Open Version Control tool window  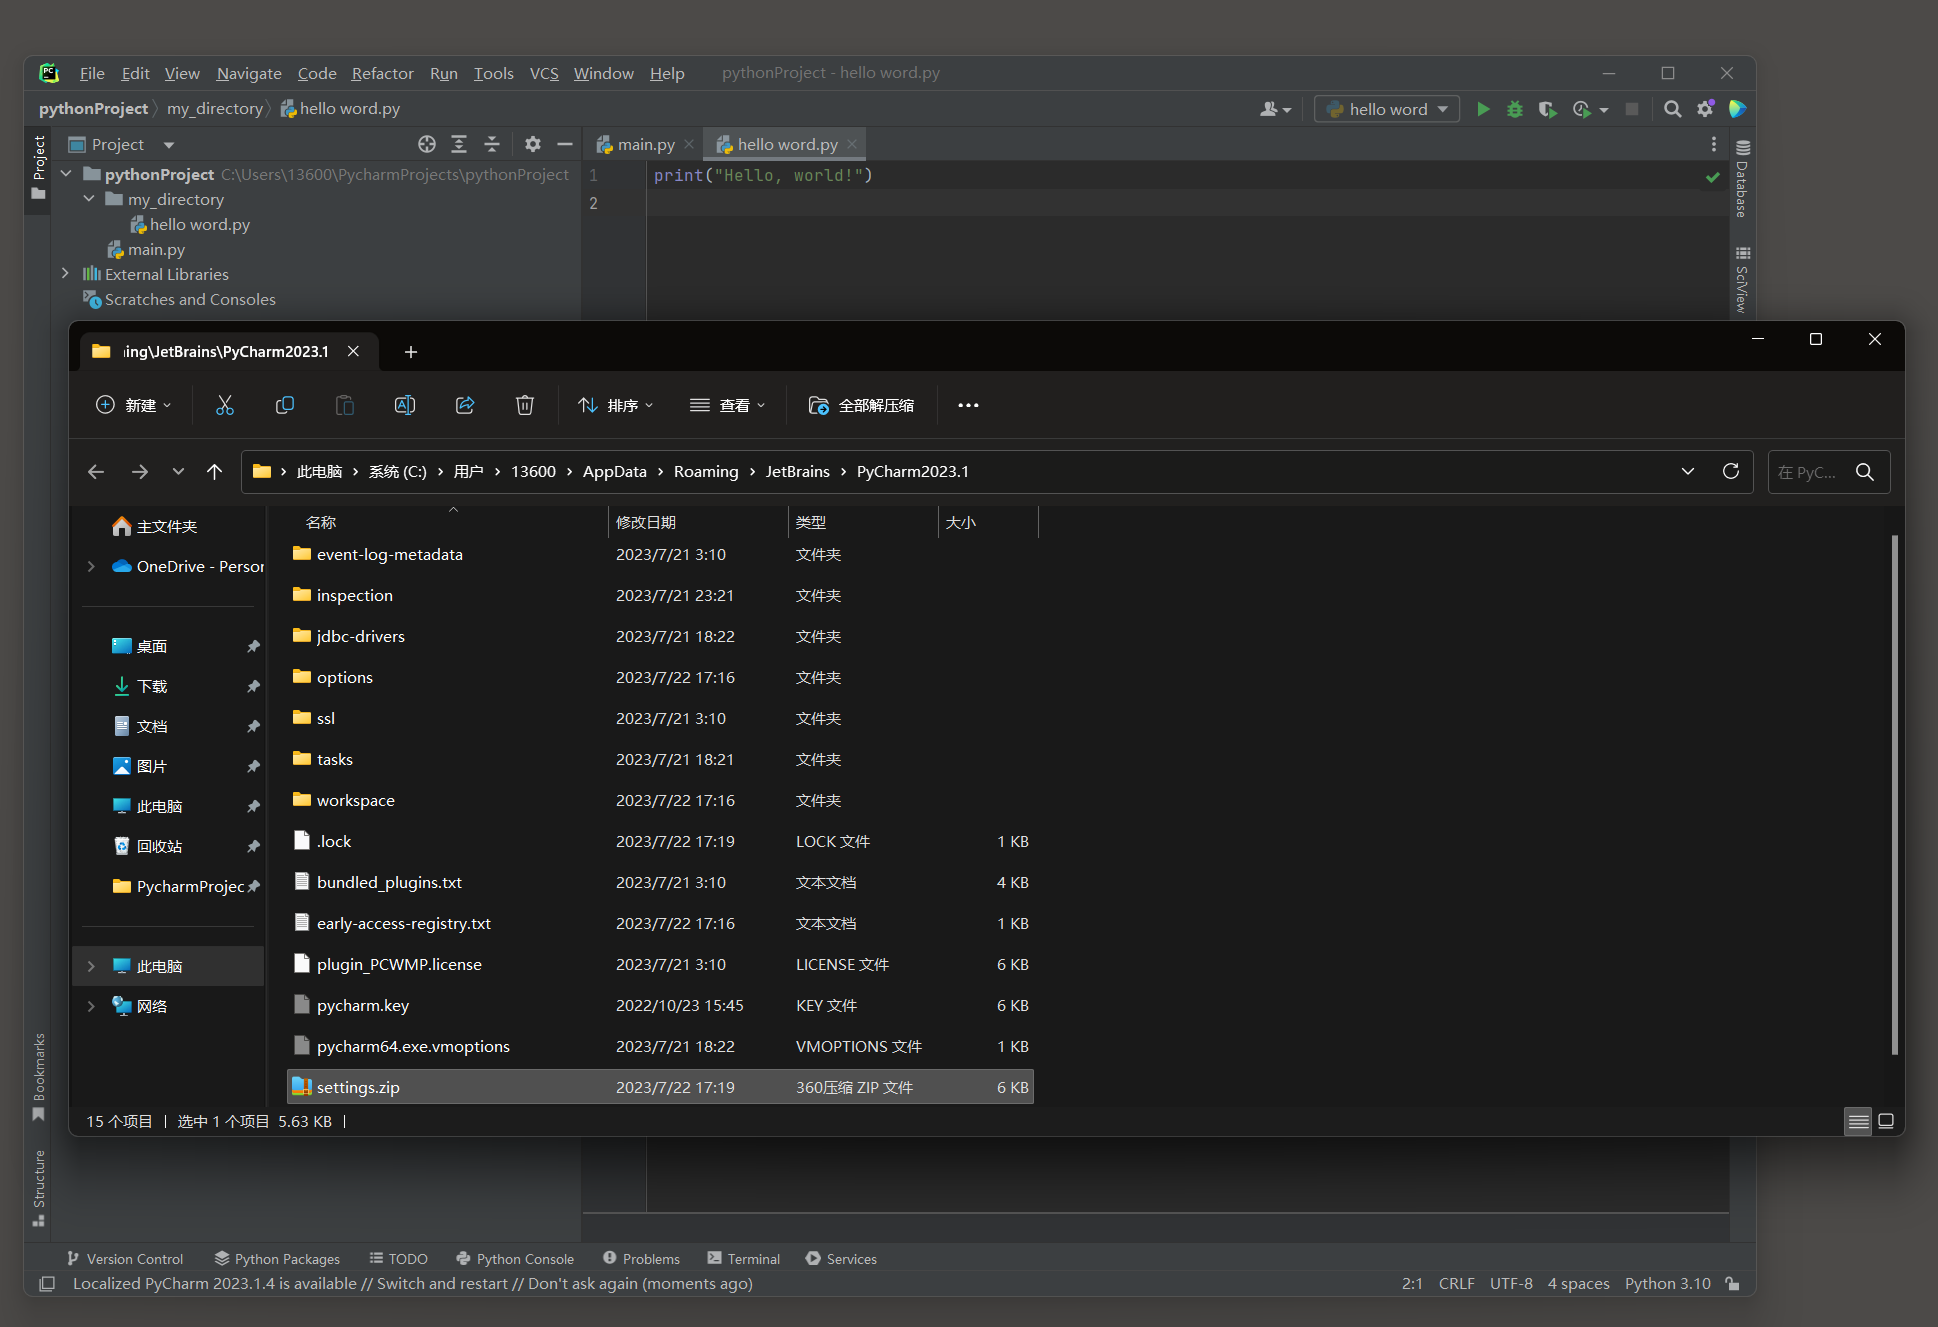[125, 1259]
